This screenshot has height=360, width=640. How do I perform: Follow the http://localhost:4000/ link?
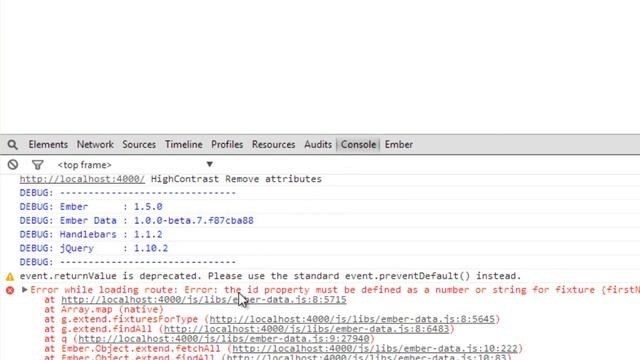[x=82, y=179]
